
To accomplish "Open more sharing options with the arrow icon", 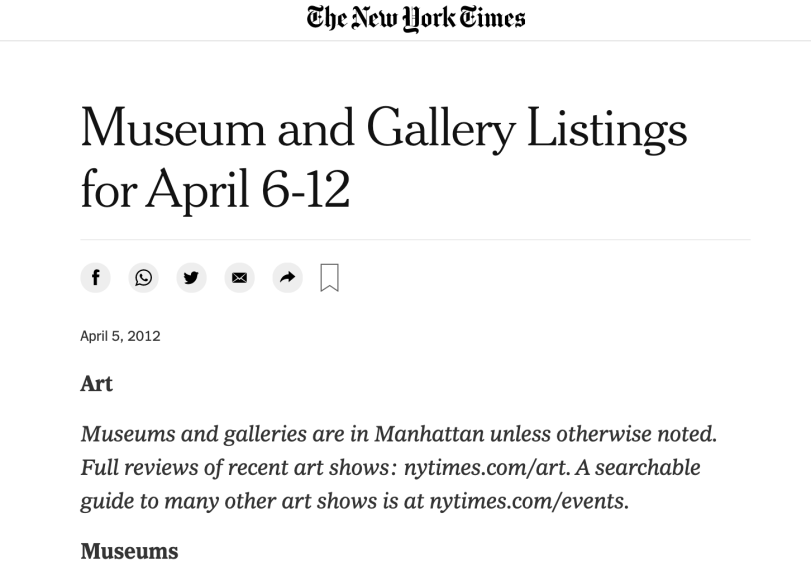I will coord(288,279).
